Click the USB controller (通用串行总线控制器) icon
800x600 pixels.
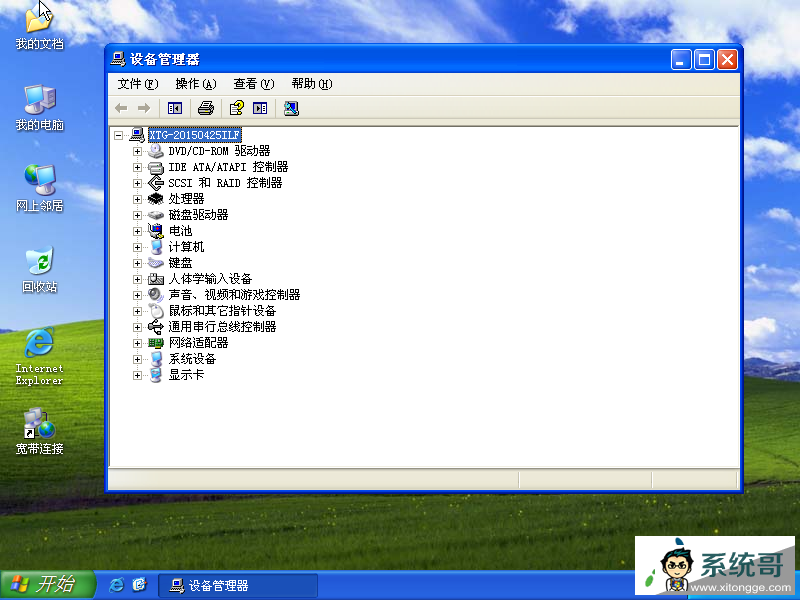tap(156, 327)
